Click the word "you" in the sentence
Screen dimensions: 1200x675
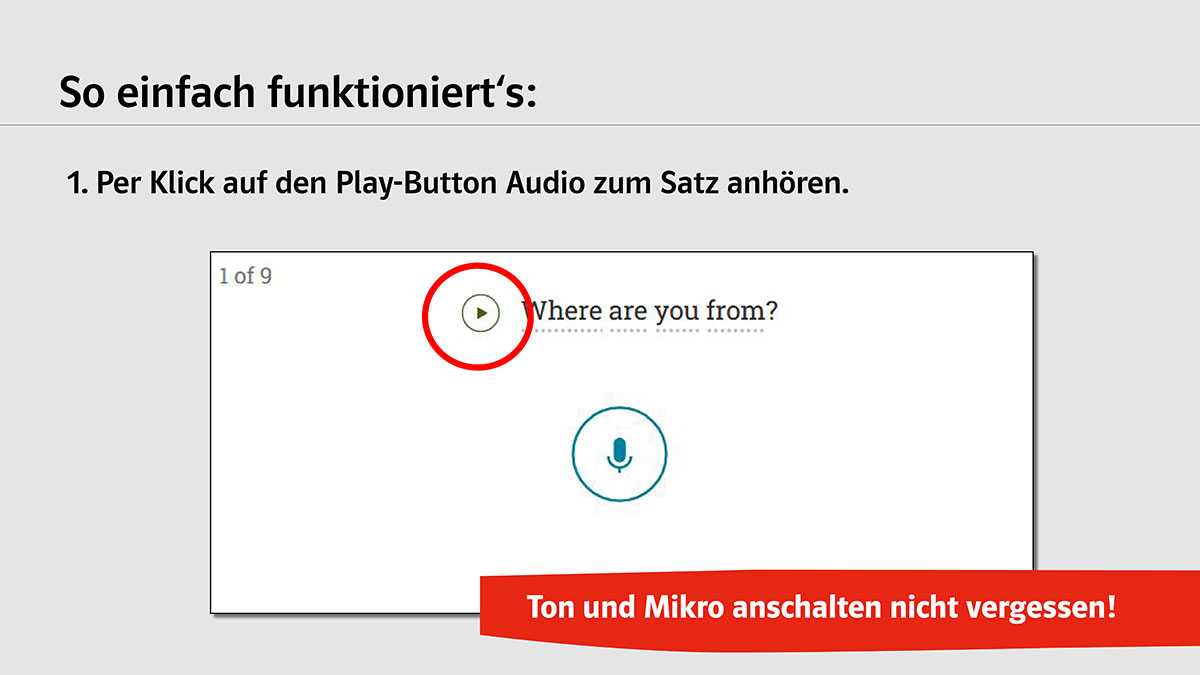tap(677, 313)
